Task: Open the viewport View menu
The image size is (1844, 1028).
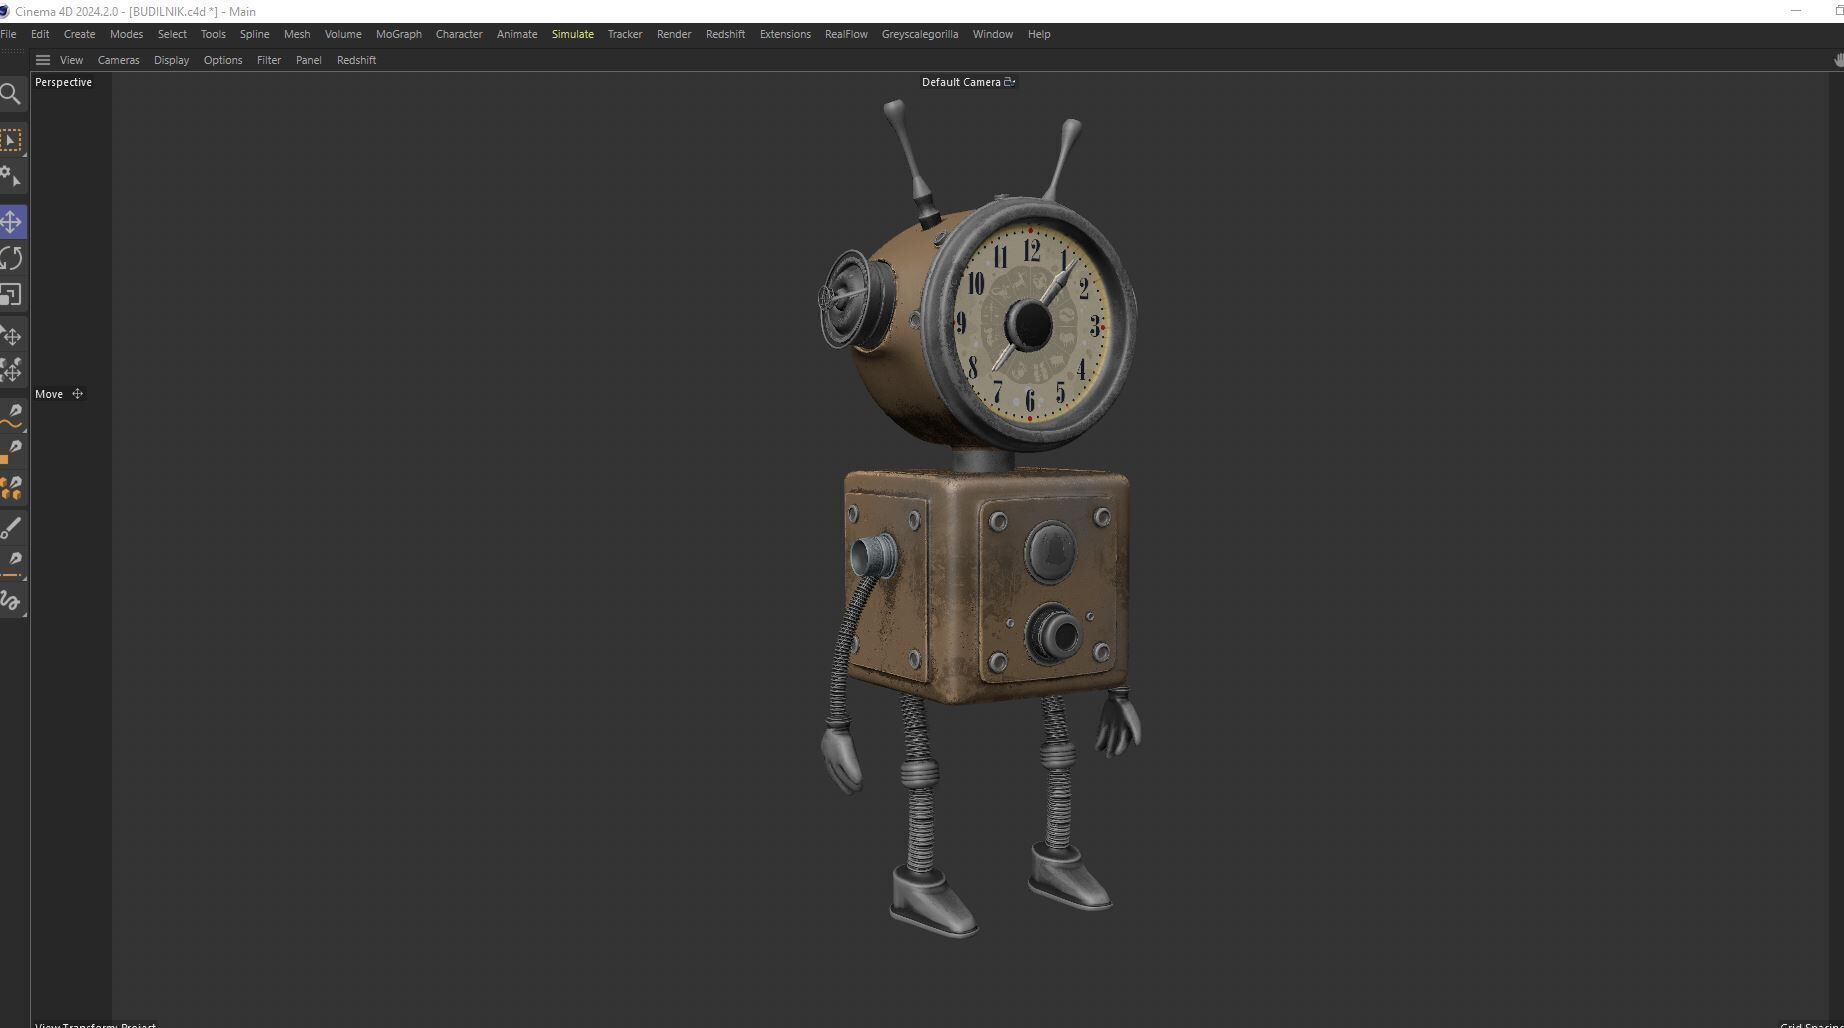Action: click(x=71, y=60)
